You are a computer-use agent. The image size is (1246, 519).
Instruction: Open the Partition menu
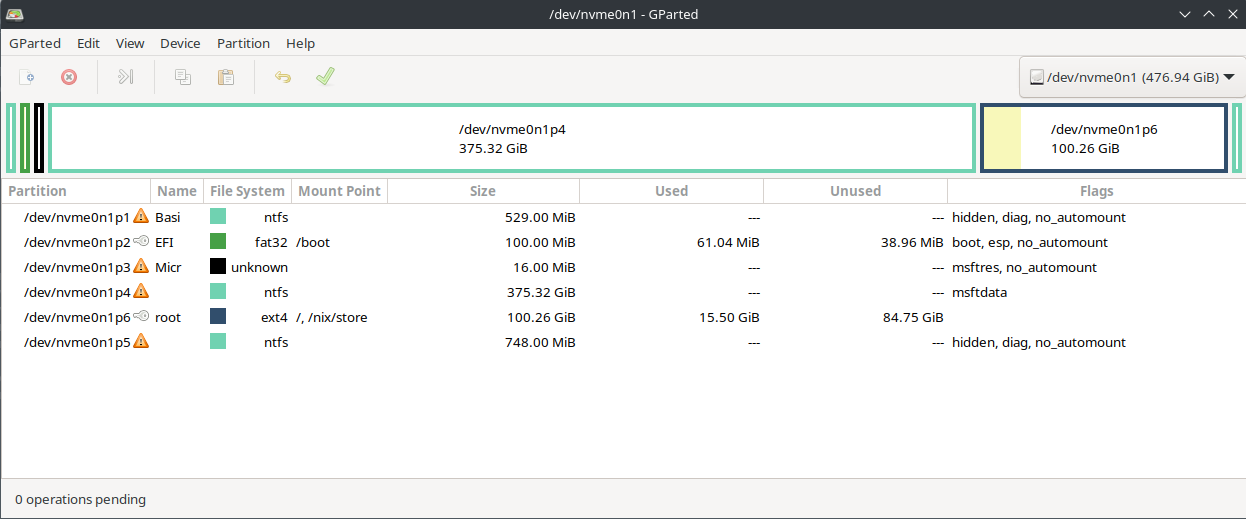[244, 43]
